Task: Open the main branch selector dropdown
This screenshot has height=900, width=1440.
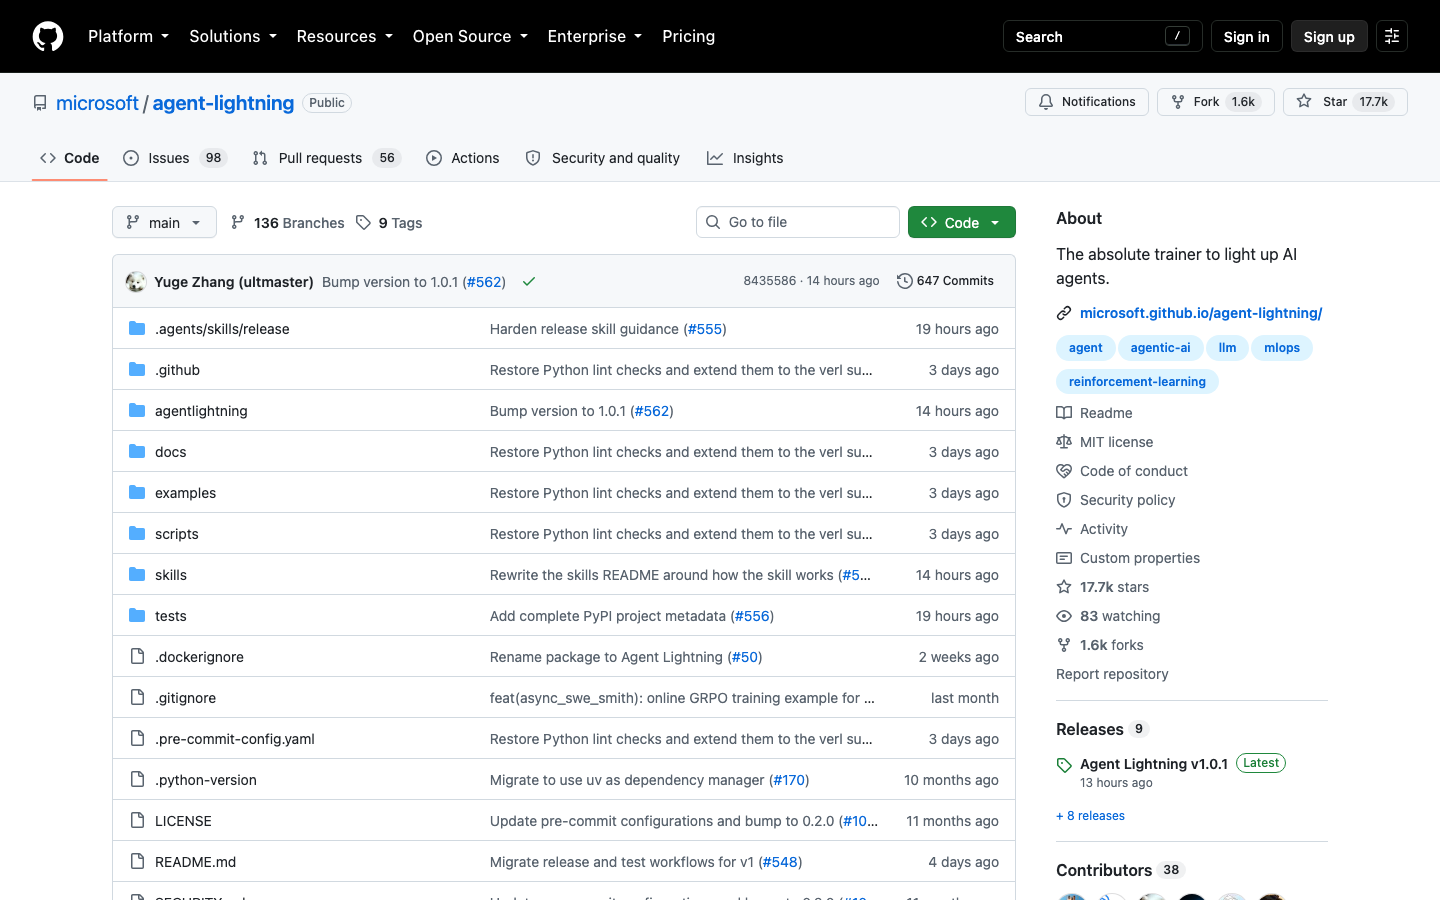Action: [164, 222]
